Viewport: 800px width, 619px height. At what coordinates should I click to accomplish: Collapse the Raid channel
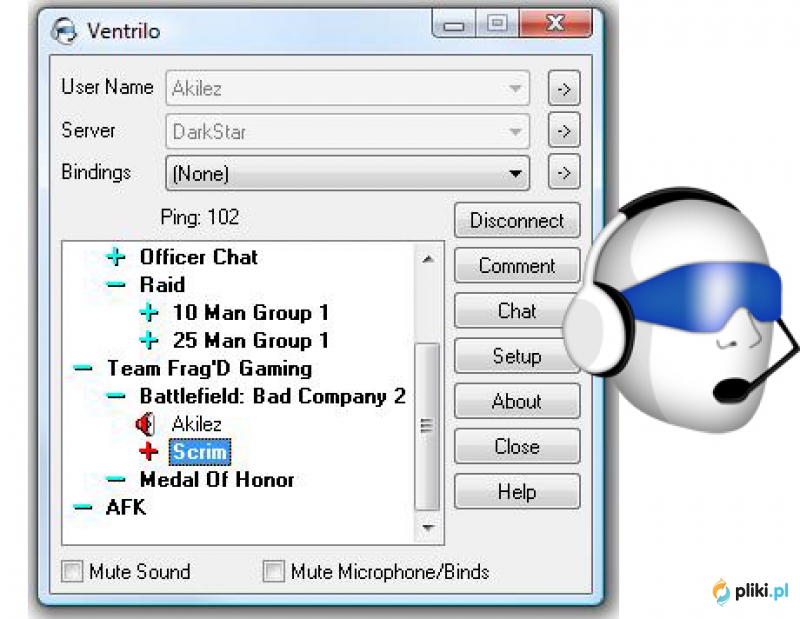click(x=116, y=285)
